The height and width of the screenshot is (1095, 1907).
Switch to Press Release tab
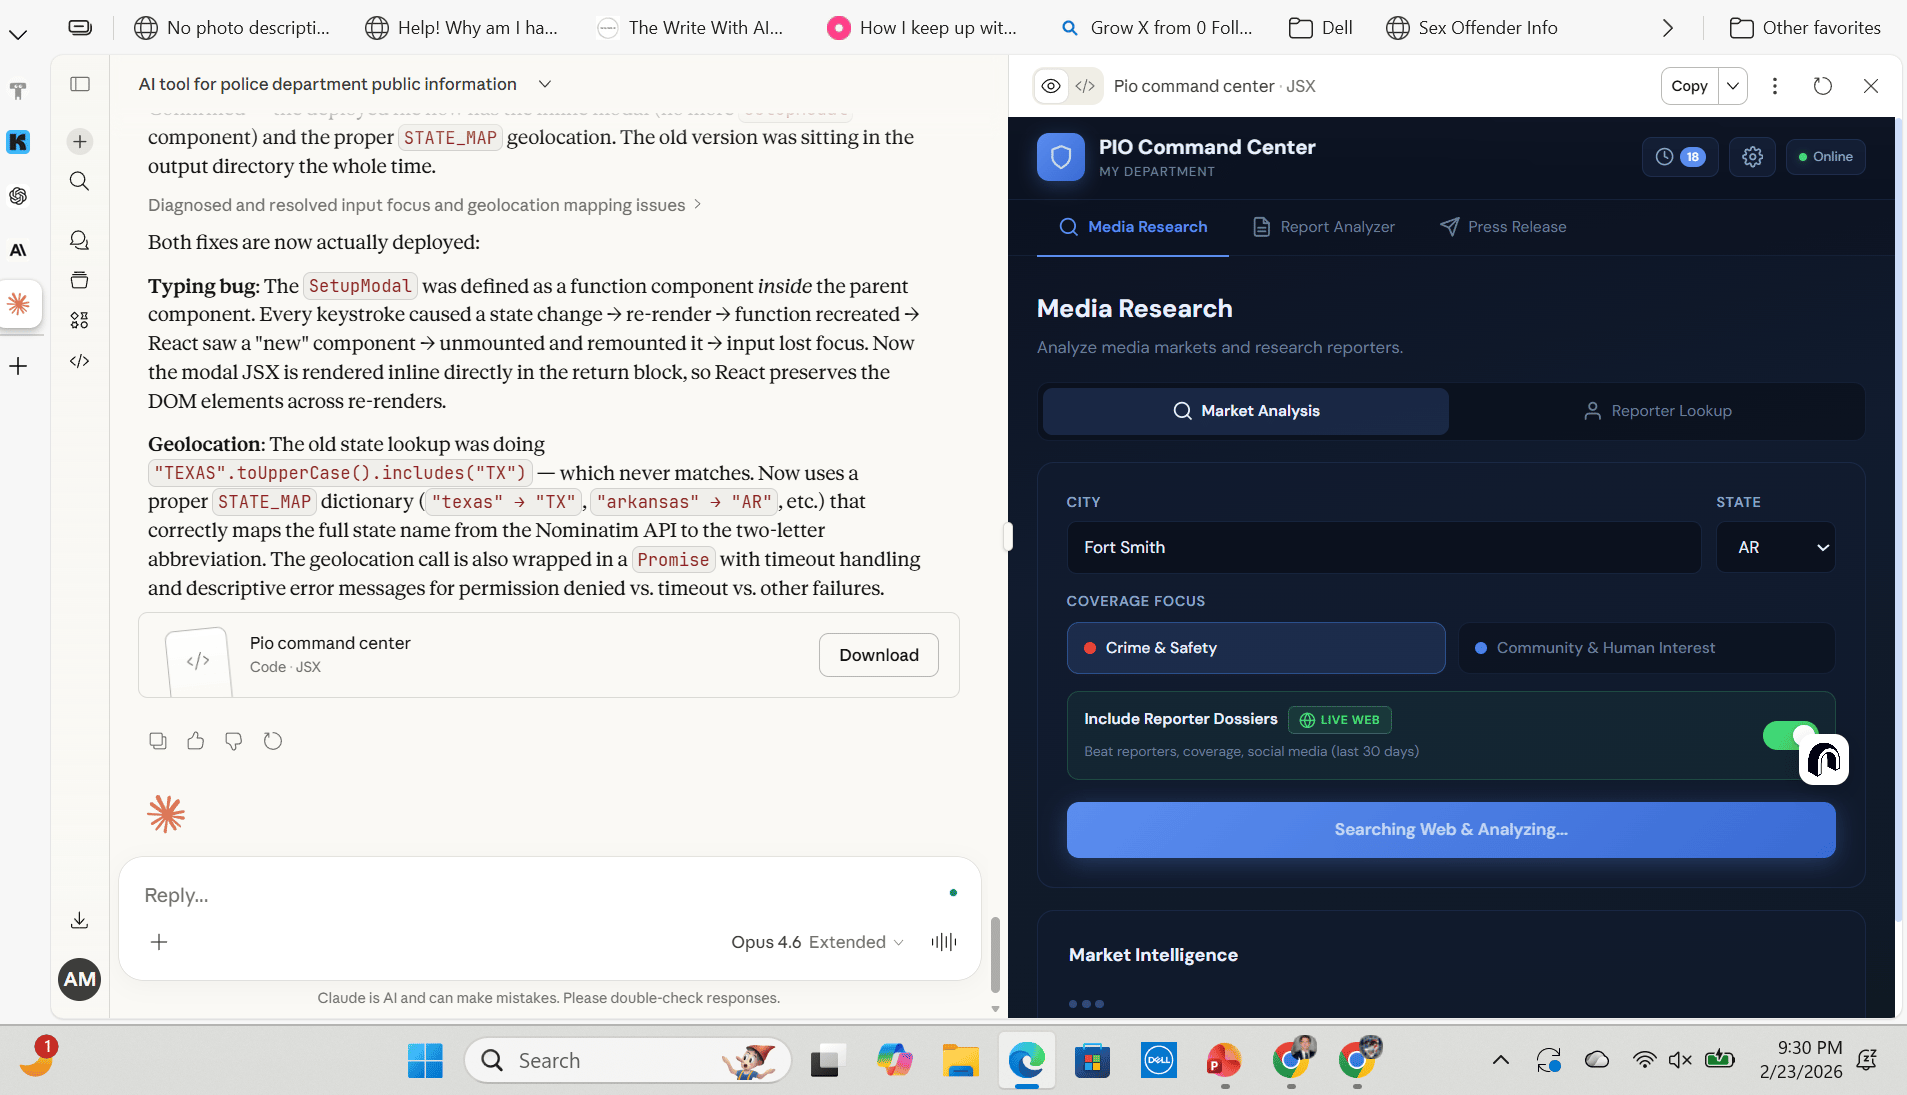coord(1503,227)
